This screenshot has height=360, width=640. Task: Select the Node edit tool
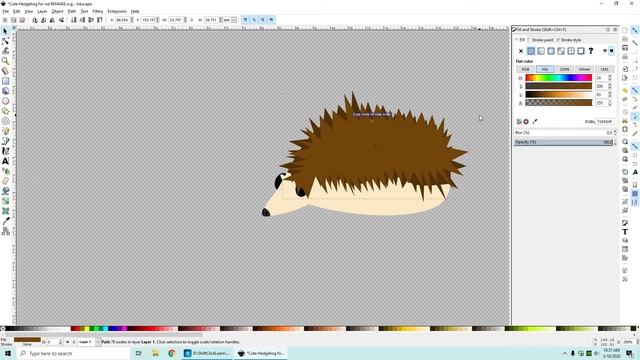coord(5,41)
